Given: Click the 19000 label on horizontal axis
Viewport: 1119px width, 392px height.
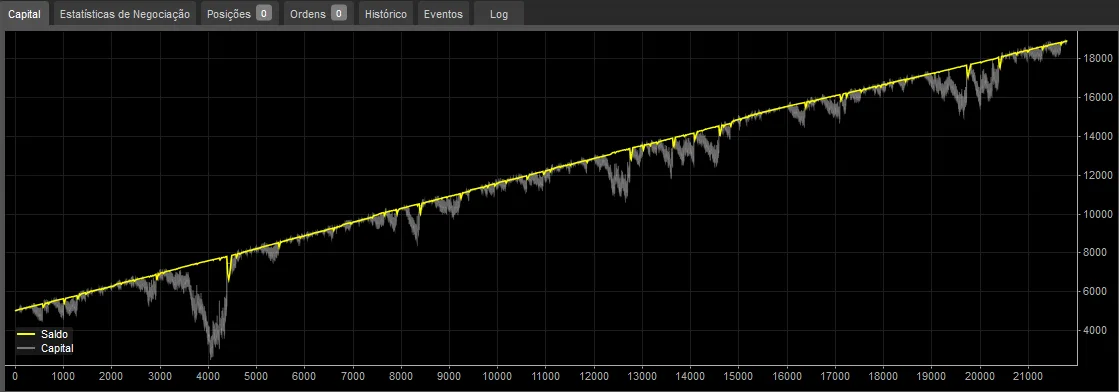Looking at the screenshot, I should point(931,376).
